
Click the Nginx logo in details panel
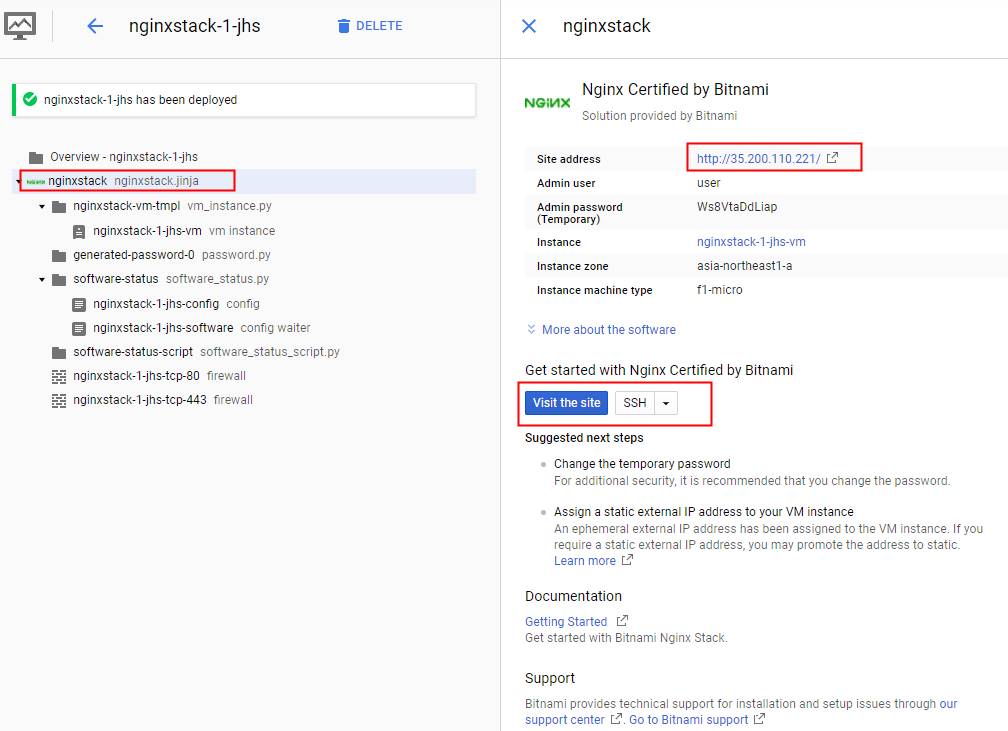click(547, 103)
